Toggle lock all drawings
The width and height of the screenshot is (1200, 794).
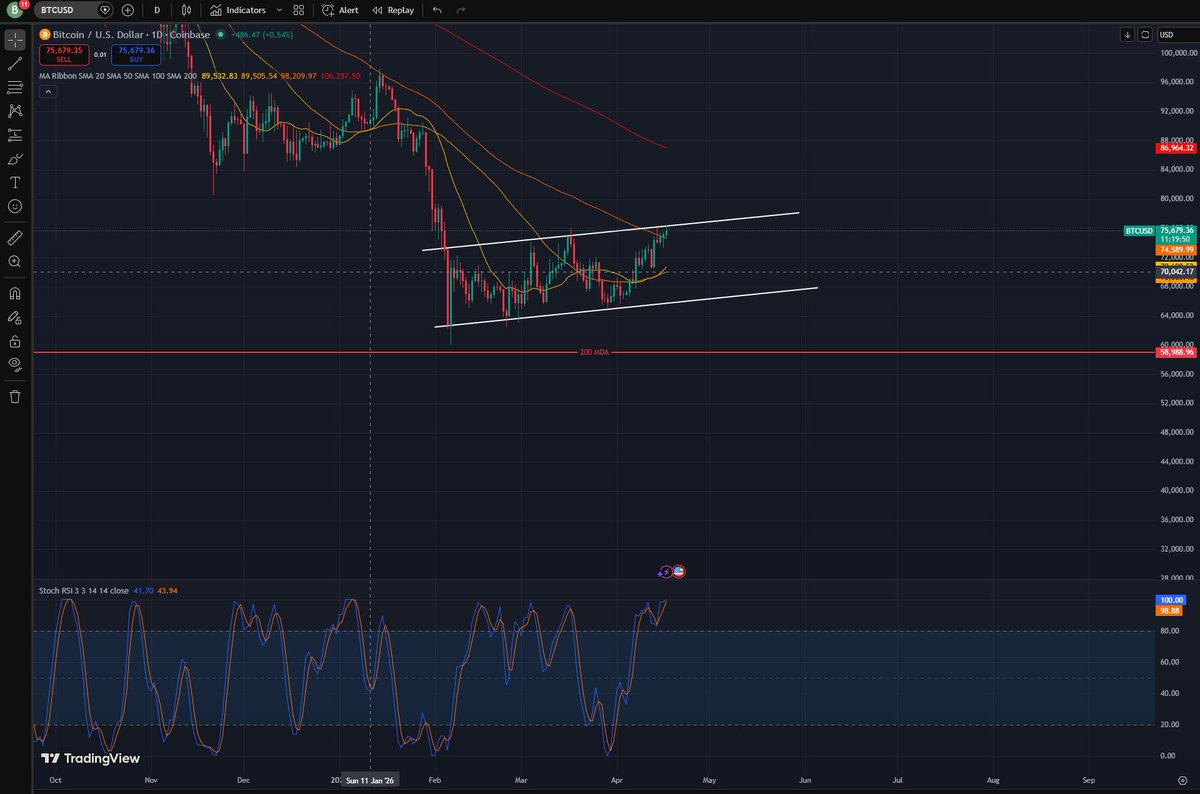point(15,340)
